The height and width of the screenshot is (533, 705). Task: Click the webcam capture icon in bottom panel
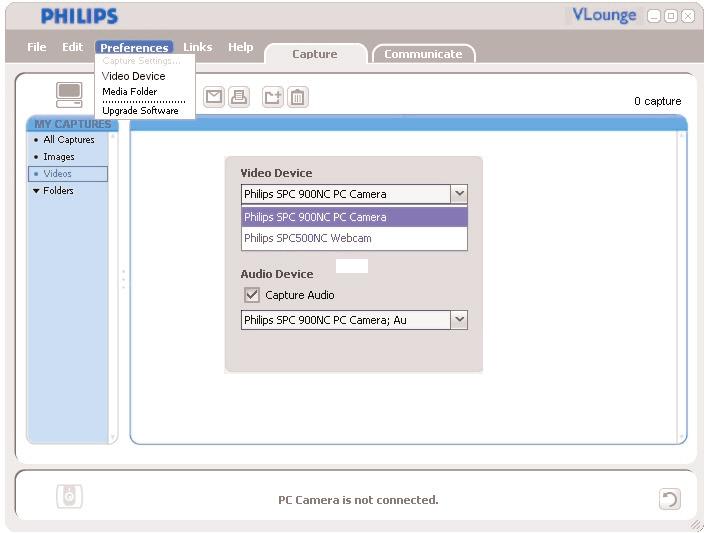(x=69, y=497)
